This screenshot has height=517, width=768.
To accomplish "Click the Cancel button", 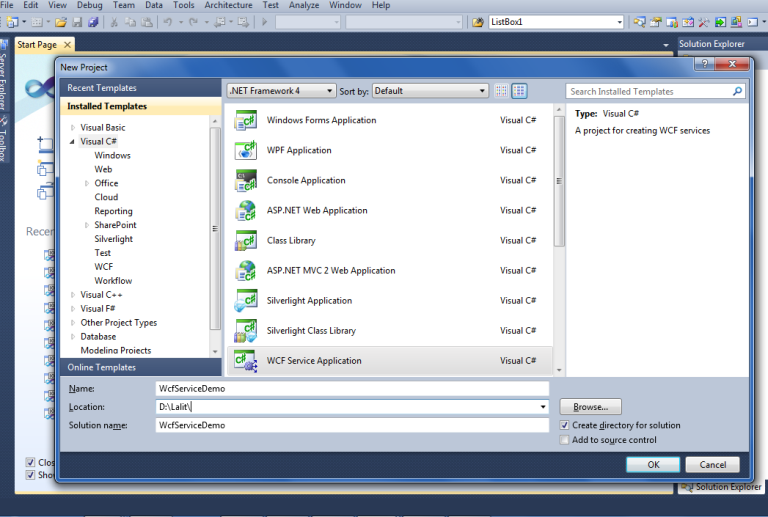I will (712, 465).
